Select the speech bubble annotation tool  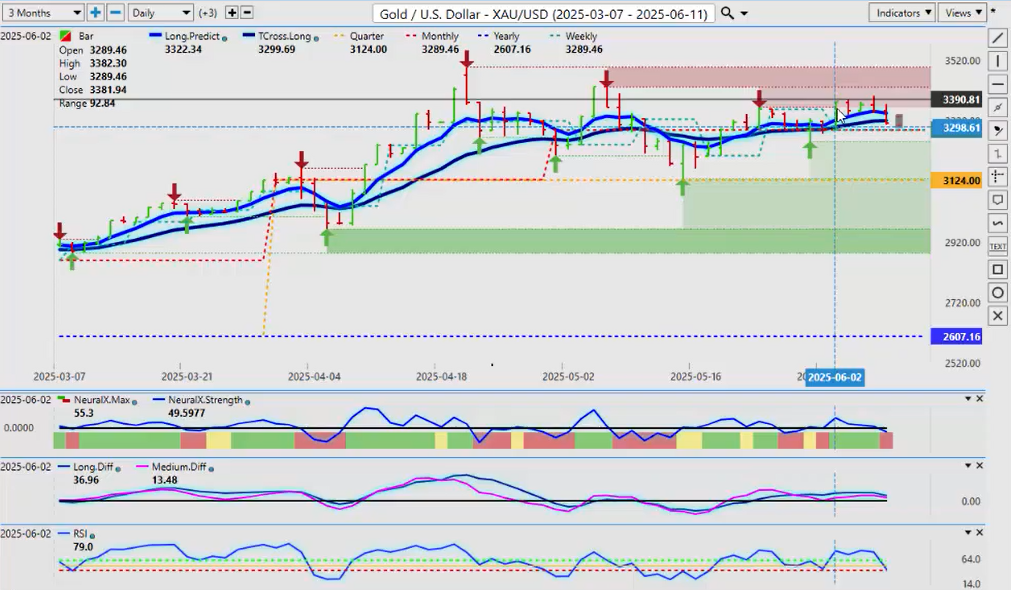pyautogui.click(x=997, y=200)
